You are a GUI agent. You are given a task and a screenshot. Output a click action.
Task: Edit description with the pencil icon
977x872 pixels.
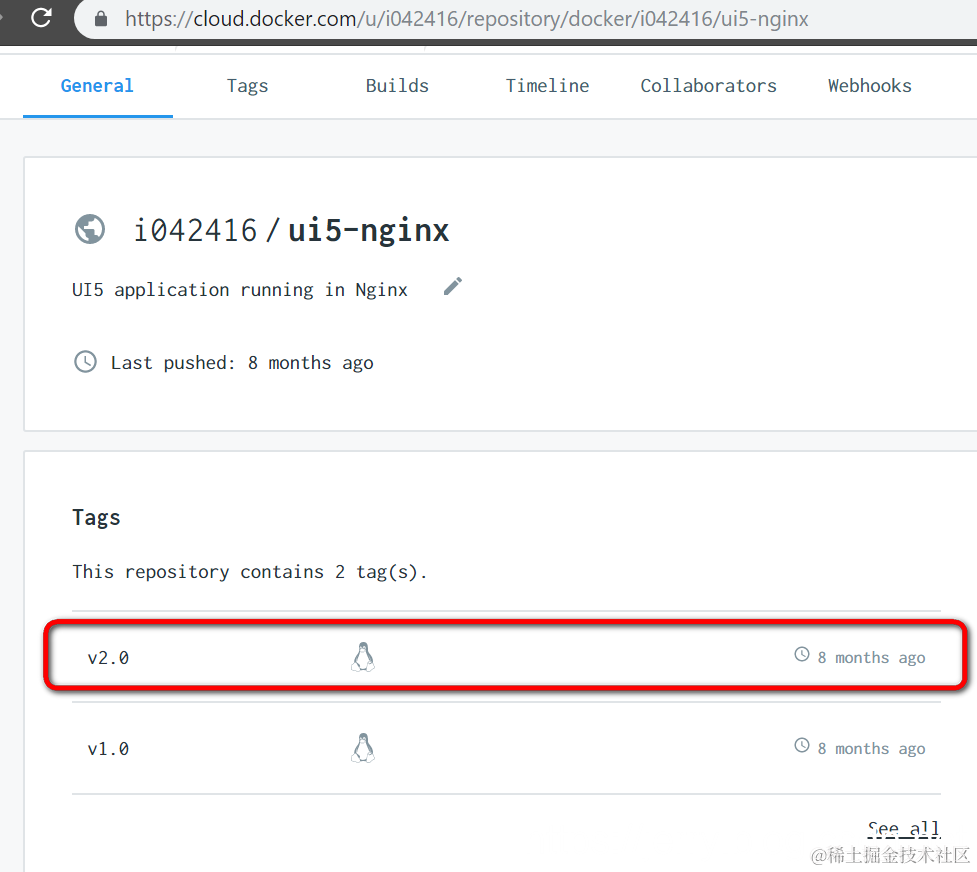453,287
